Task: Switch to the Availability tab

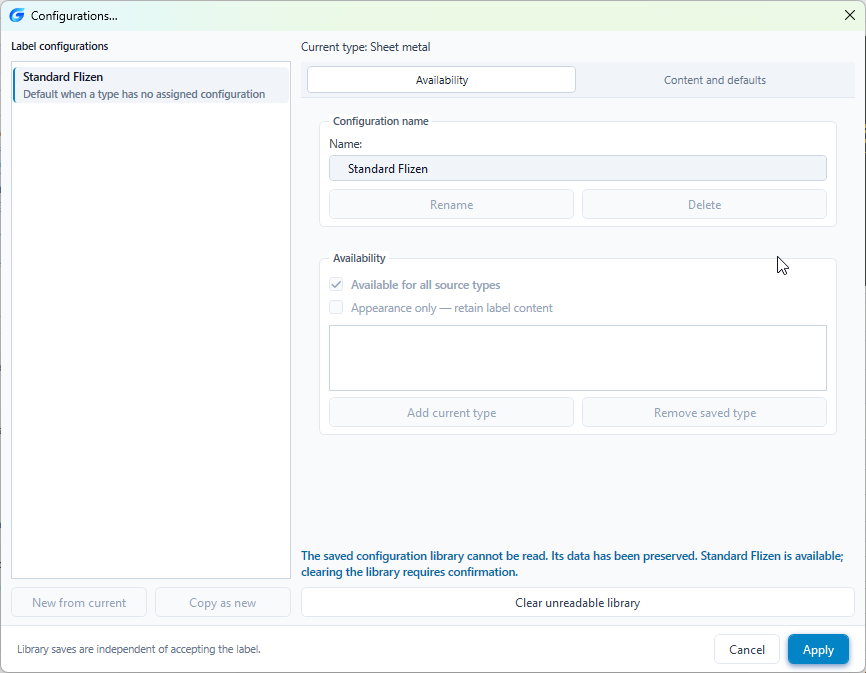Action: point(441,80)
